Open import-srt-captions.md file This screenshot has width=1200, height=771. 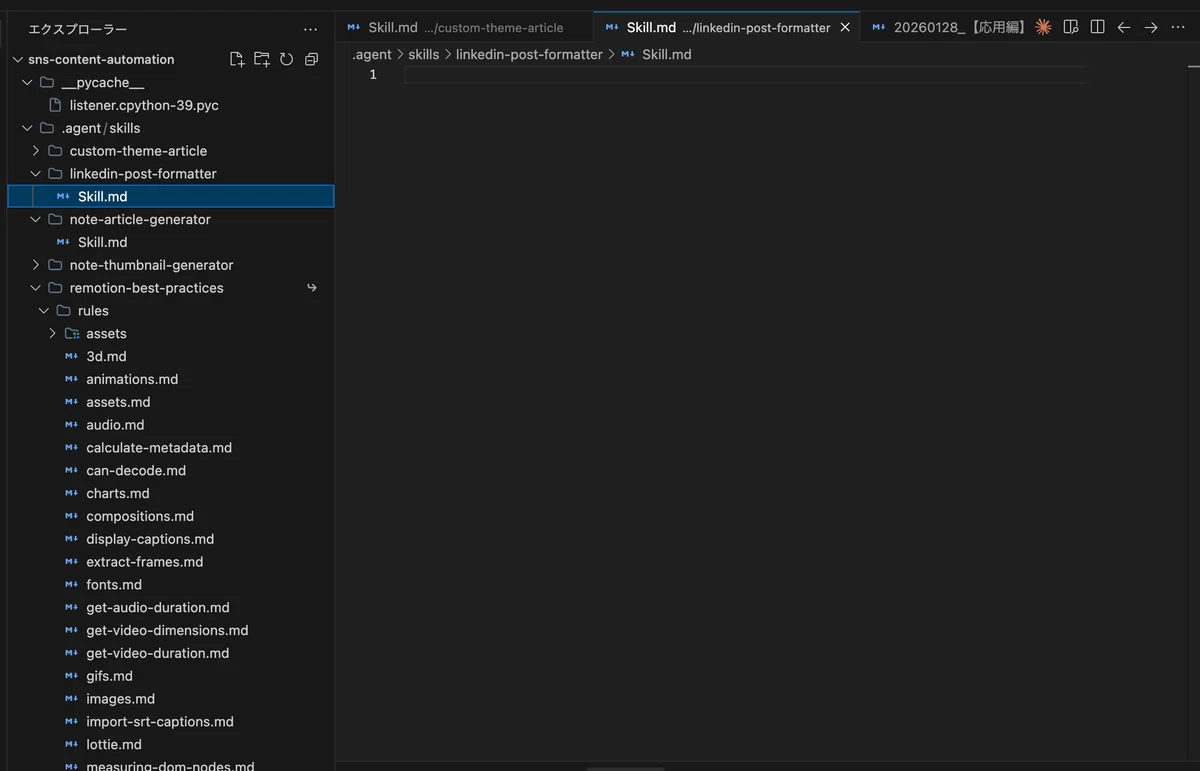click(x=160, y=722)
